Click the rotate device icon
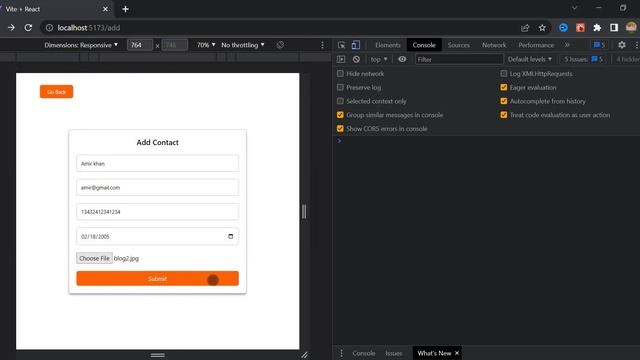This screenshot has height=360, width=640. pyautogui.click(x=280, y=45)
